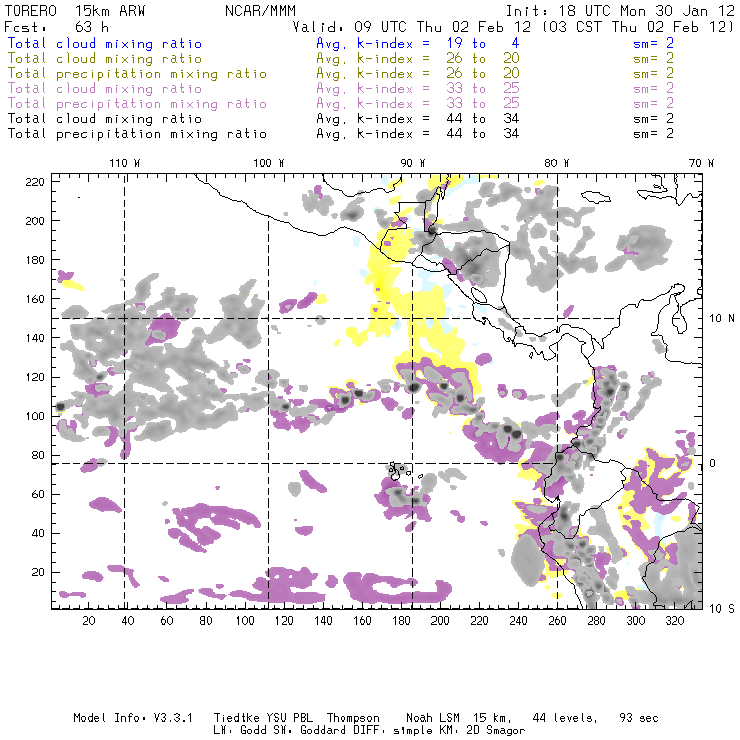Click the "100" tick on the vertical axis
740x740 pixels.
pyautogui.click(x=35, y=416)
